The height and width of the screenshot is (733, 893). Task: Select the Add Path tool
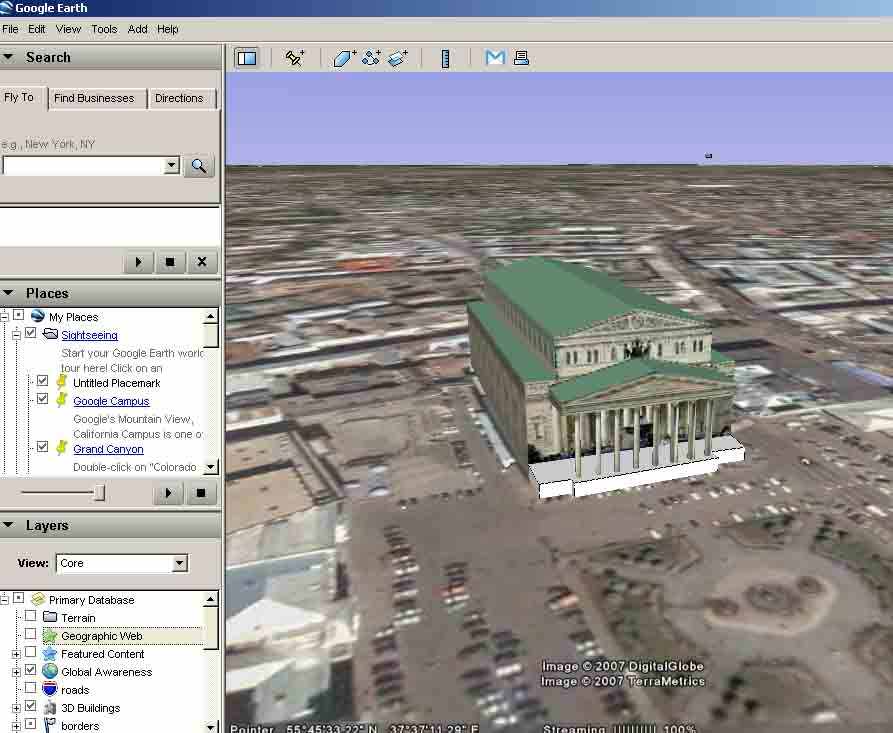[x=371, y=58]
